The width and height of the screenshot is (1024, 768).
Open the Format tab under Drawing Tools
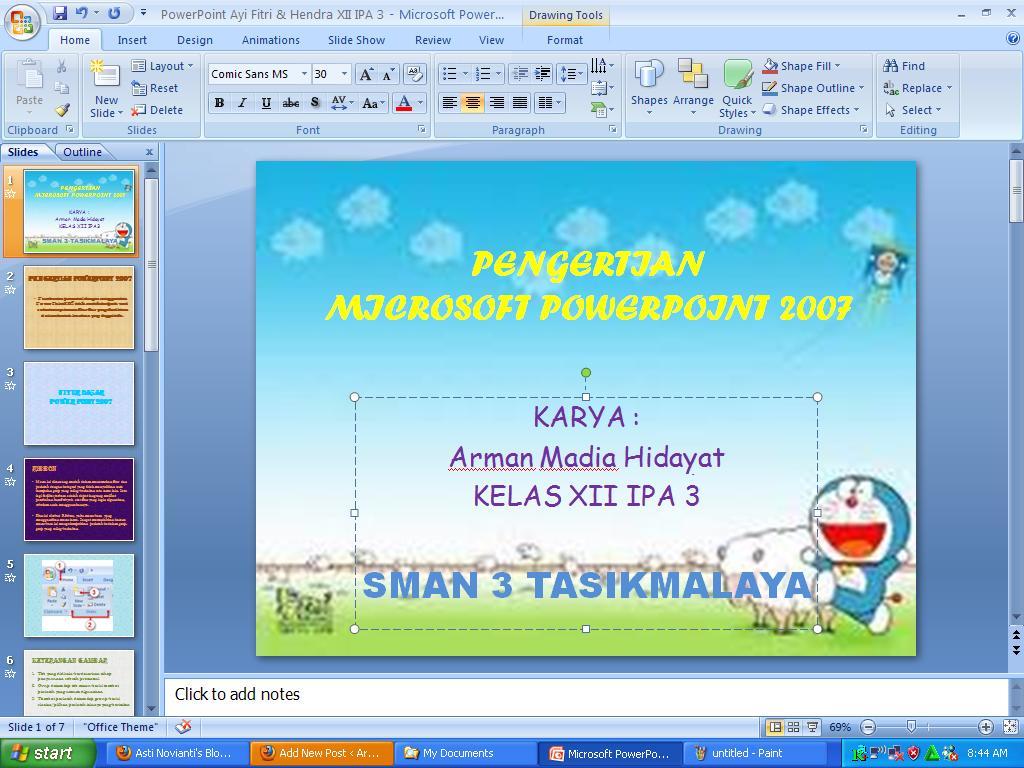tap(565, 40)
